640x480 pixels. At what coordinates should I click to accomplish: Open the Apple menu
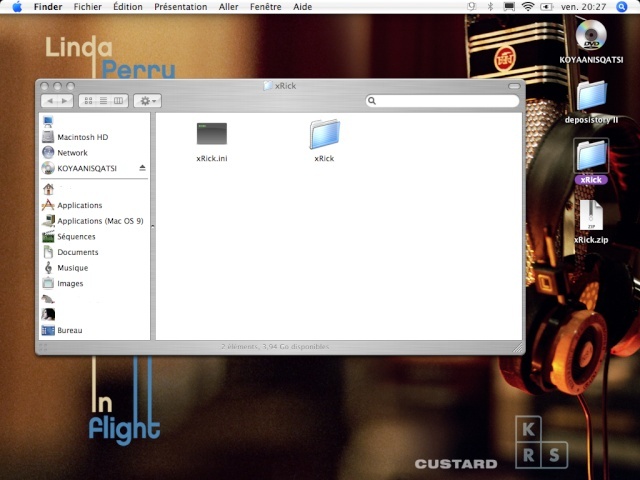[17, 7]
